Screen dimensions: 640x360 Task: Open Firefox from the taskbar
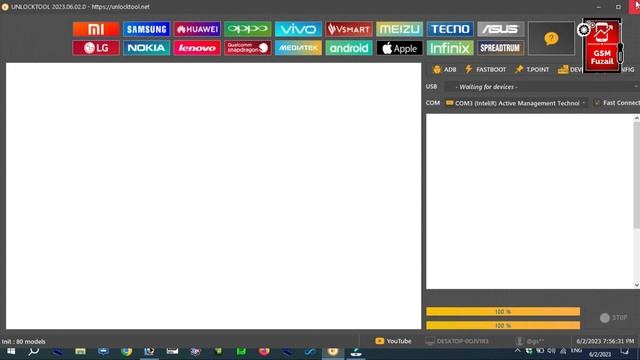coord(264,351)
